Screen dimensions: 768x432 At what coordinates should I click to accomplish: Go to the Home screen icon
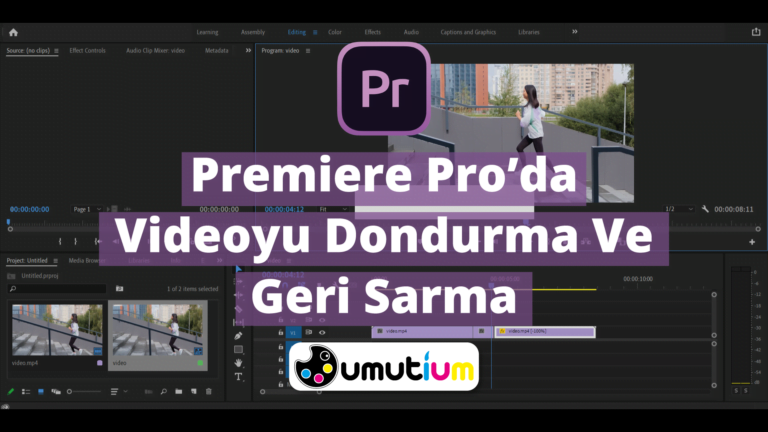13,32
